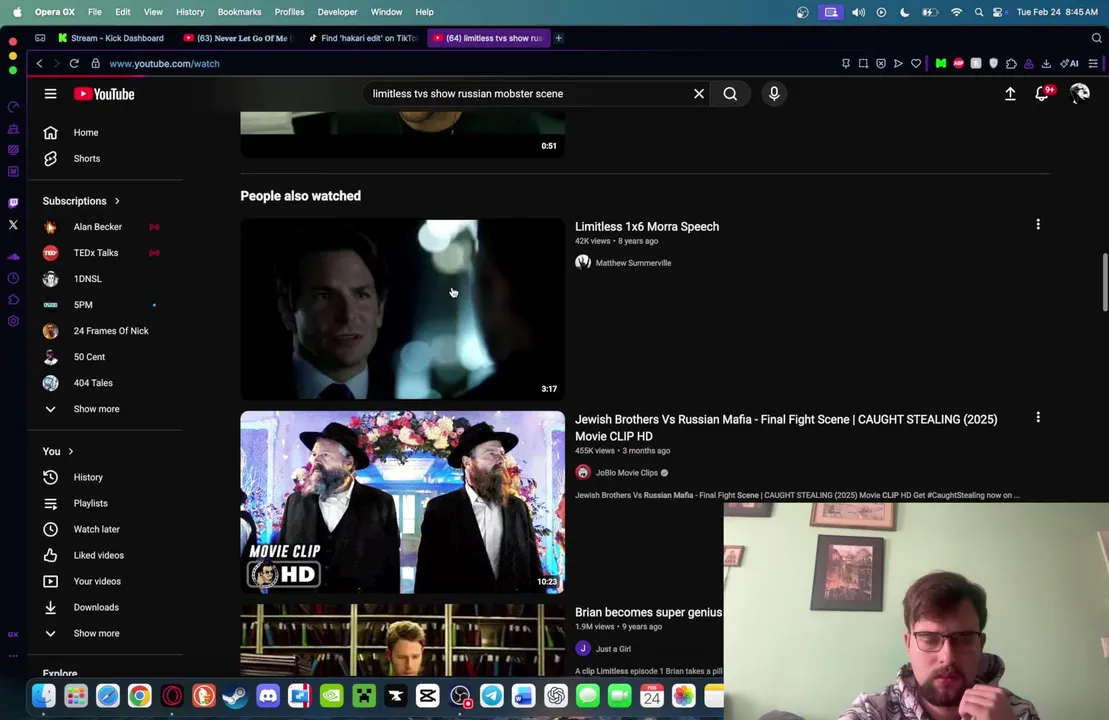Open the Developer menu
1109x720 pixels.
tap(337, 12)
